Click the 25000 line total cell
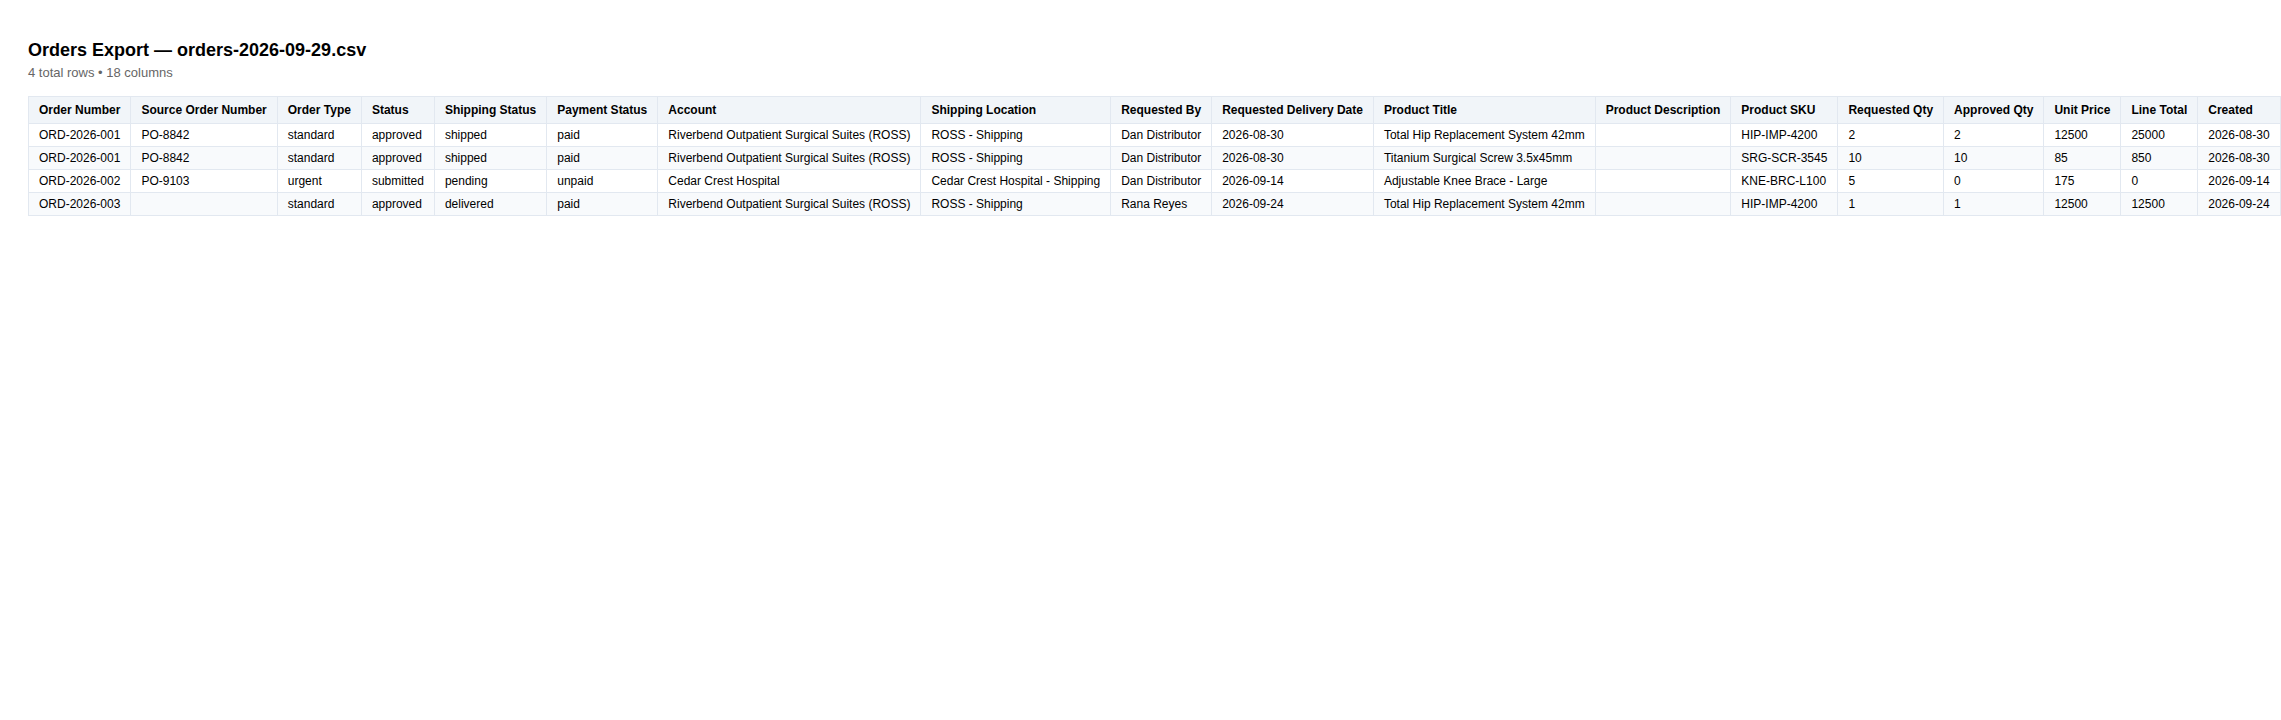This screenshot has width=2281, height=720. coord(2159,135)
